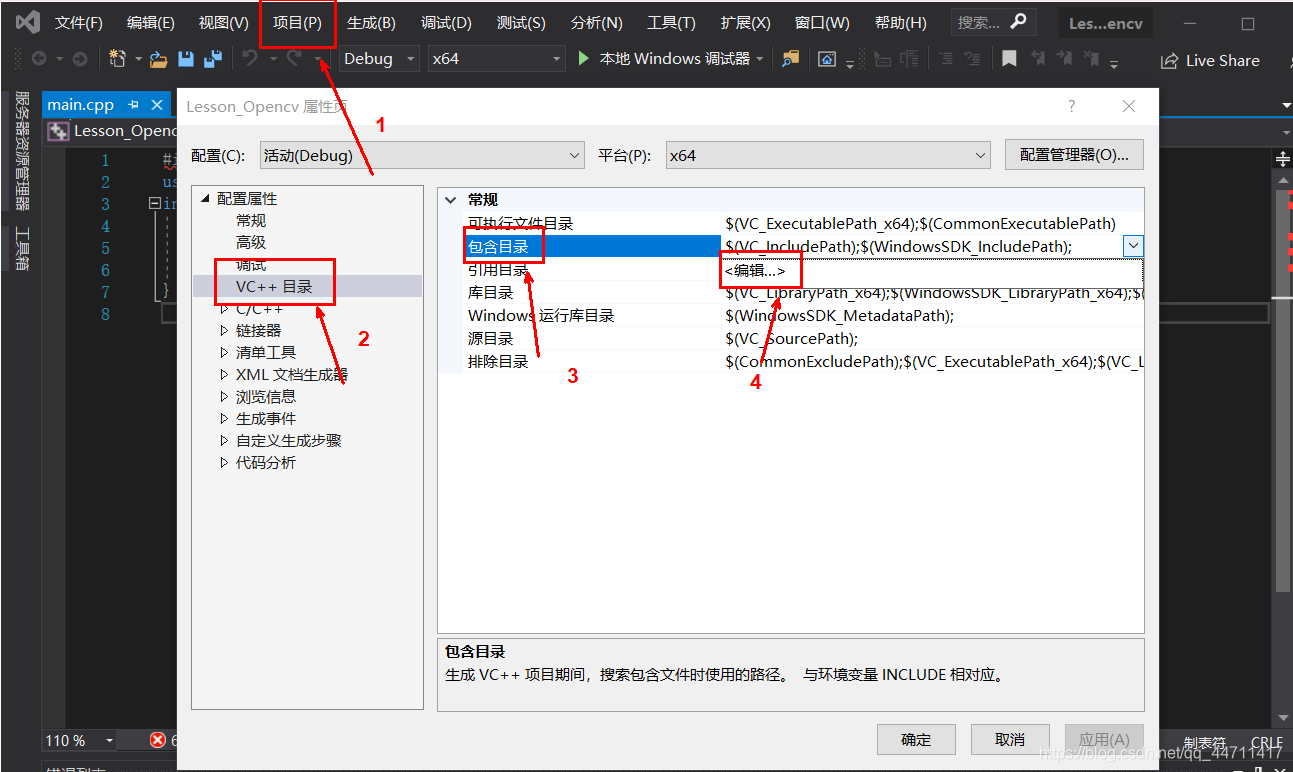Collapse the 常规 property section
The width and height of the screenshot is (1293, 772).
[x=451, y=200]
